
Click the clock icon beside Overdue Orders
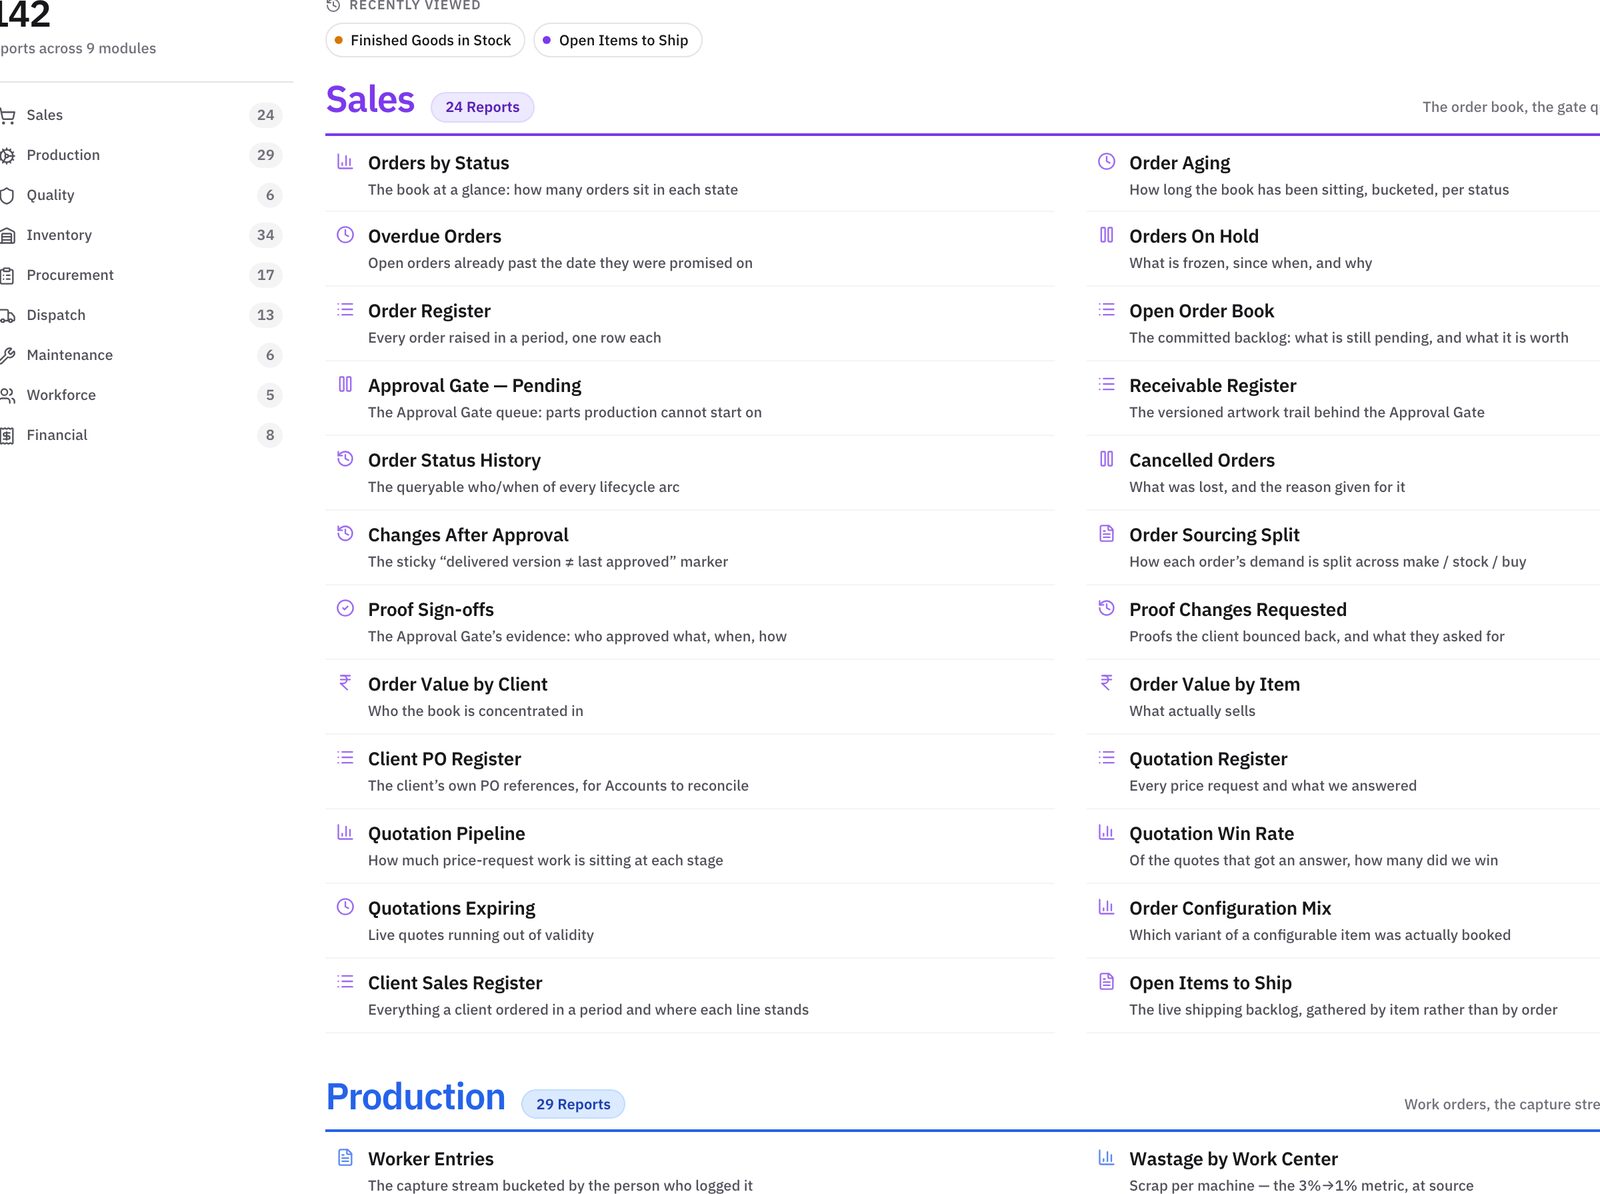pyautogui.click(x=345, y=235)
